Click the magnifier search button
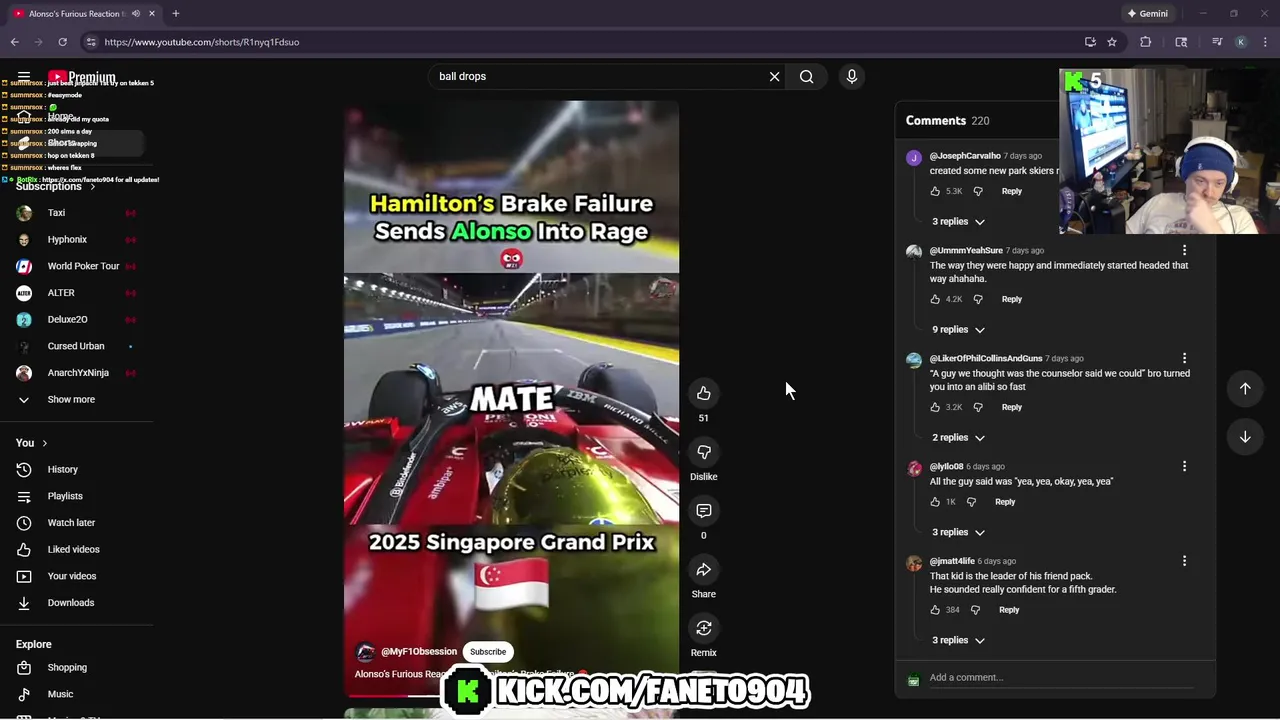The image size is (1280, 720). pyautogui.click(x=806, y=76)
